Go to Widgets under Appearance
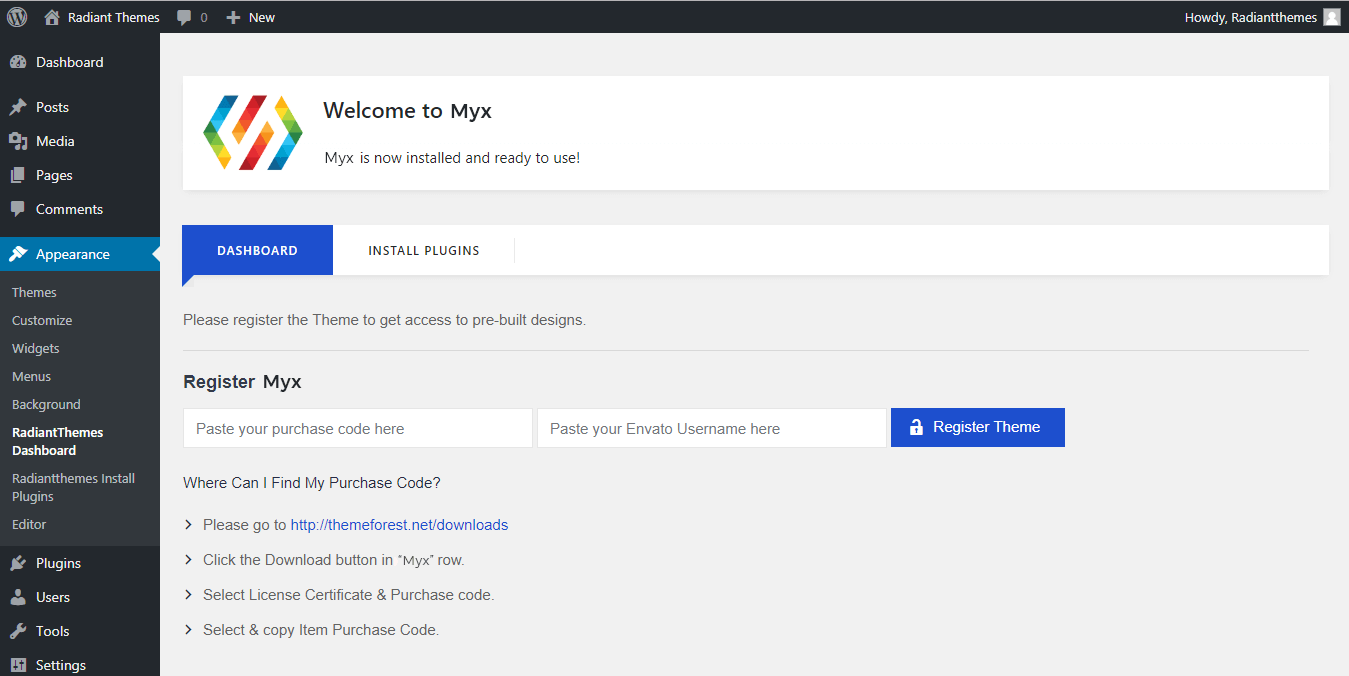The width and height of the screenshot is (1349, 676). pyautogui.click(x=36, y=349)
